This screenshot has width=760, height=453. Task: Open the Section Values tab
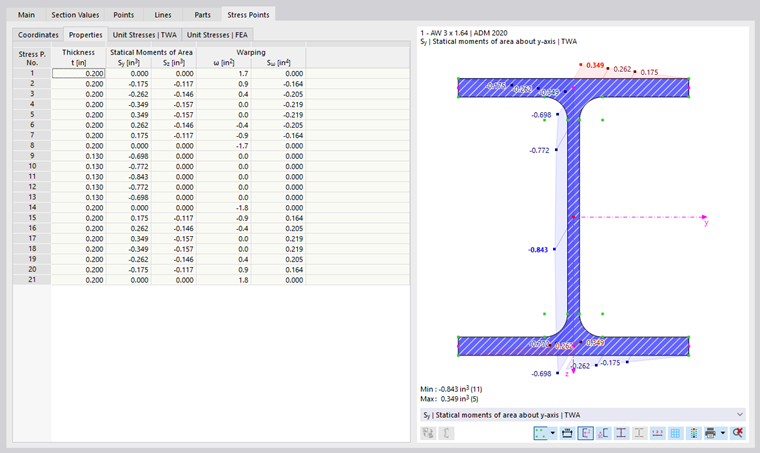(75, 15)
